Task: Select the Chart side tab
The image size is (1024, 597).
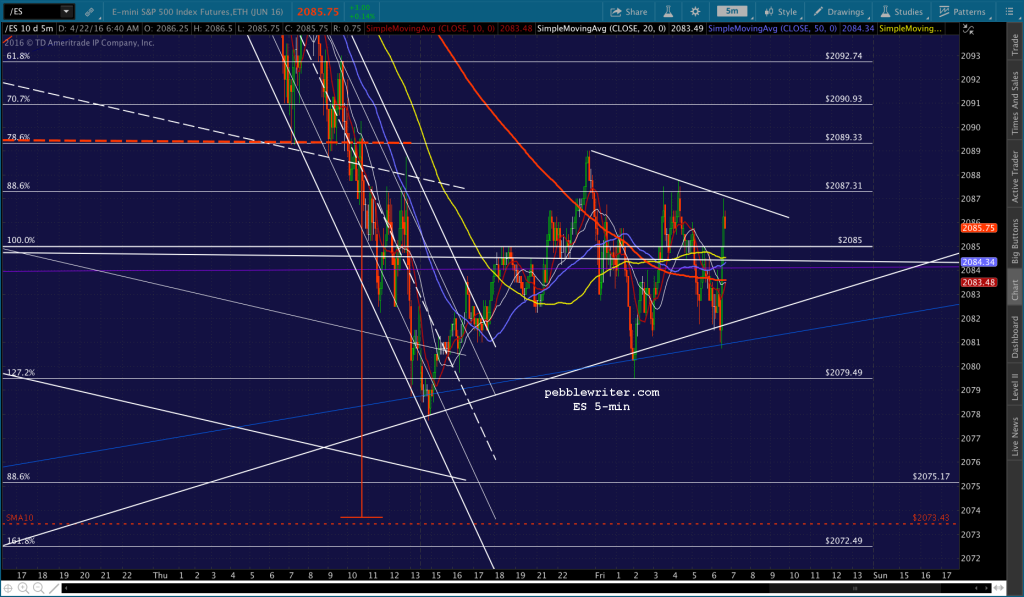Action: (1015, 289)
